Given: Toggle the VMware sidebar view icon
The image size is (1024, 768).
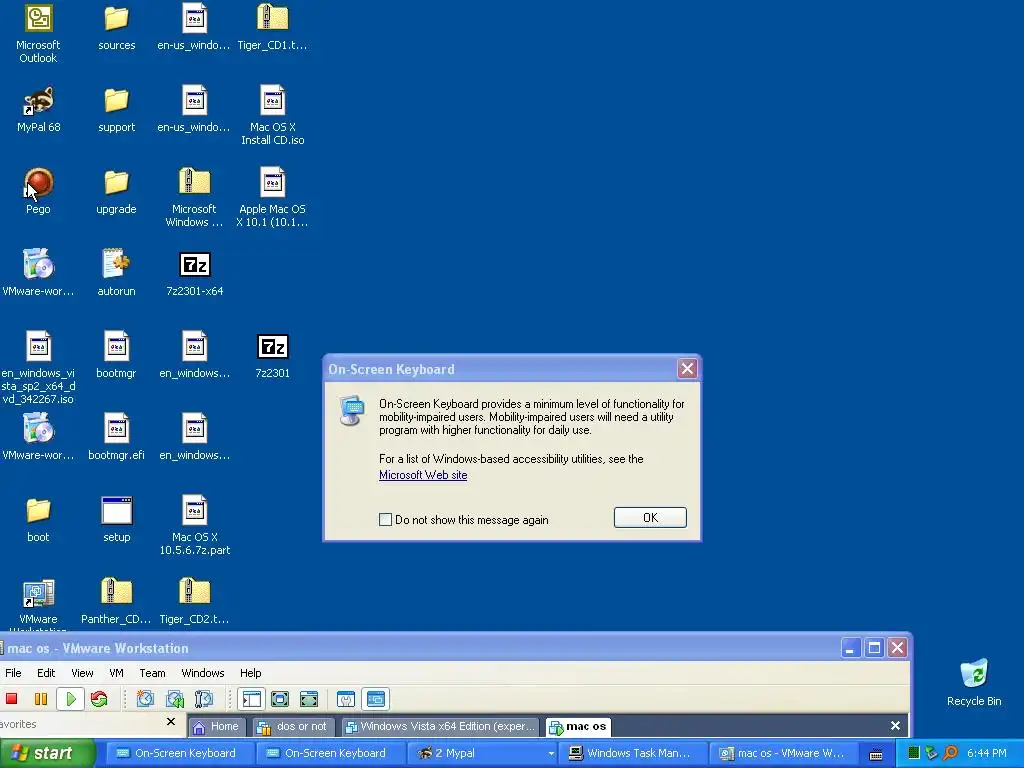Looking at the screenshot, I should pos(251,699).
